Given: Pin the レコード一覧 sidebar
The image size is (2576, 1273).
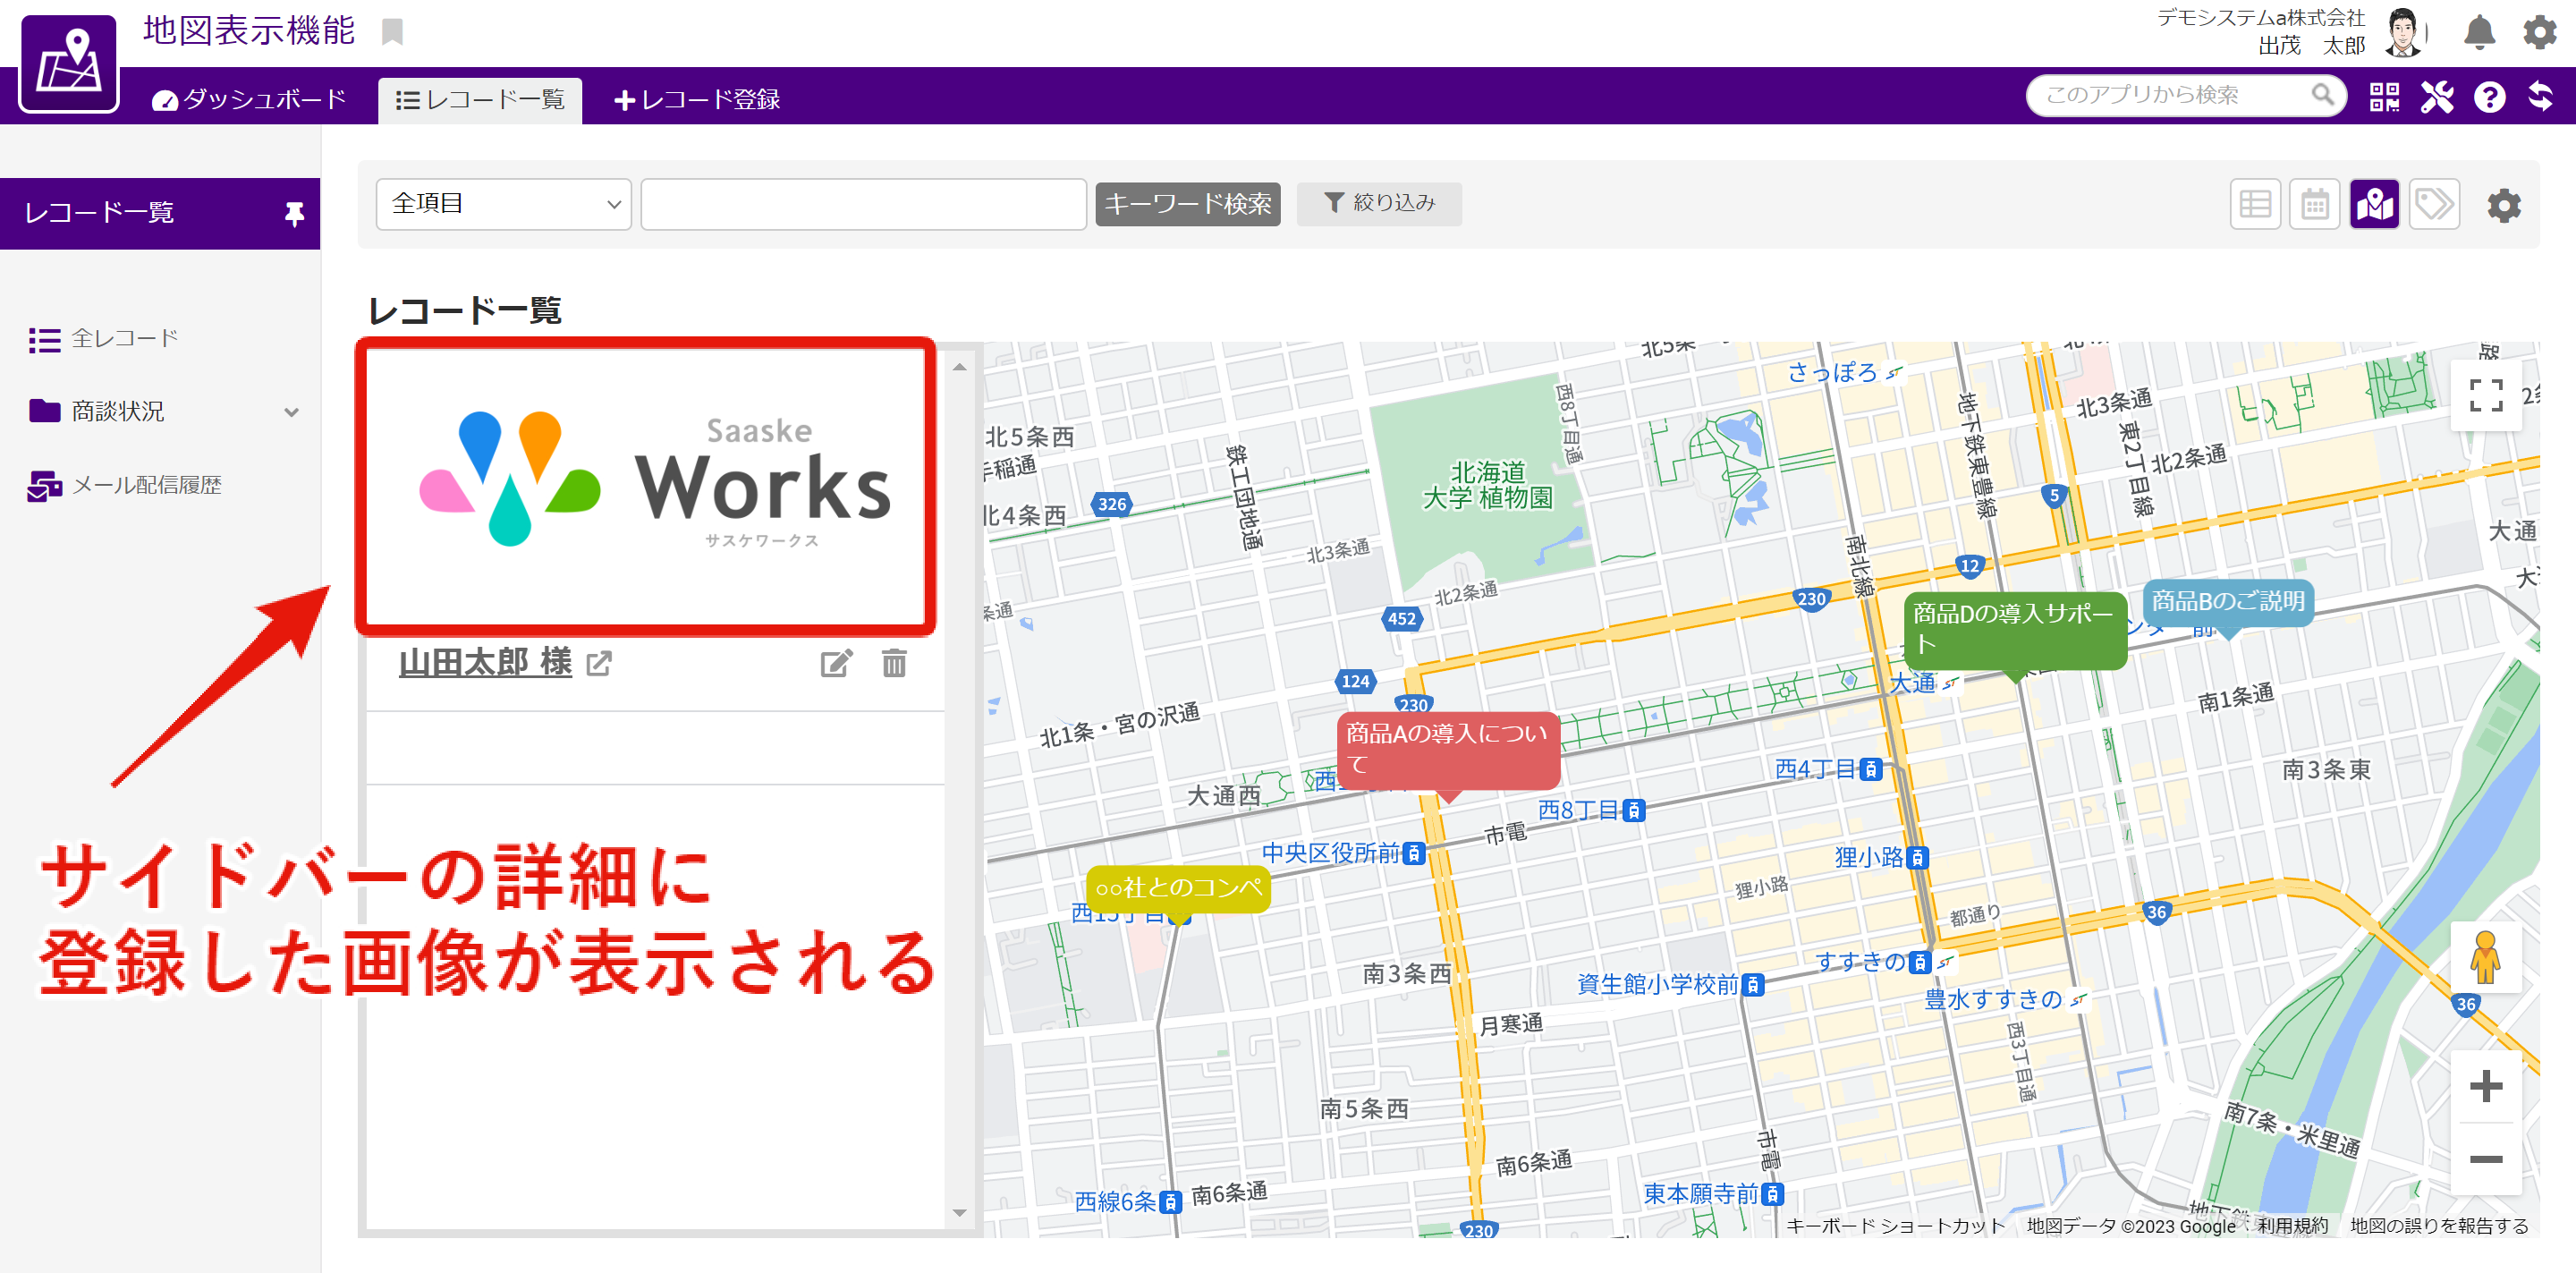Looking at the screenshot, I should tap(294, 213).
